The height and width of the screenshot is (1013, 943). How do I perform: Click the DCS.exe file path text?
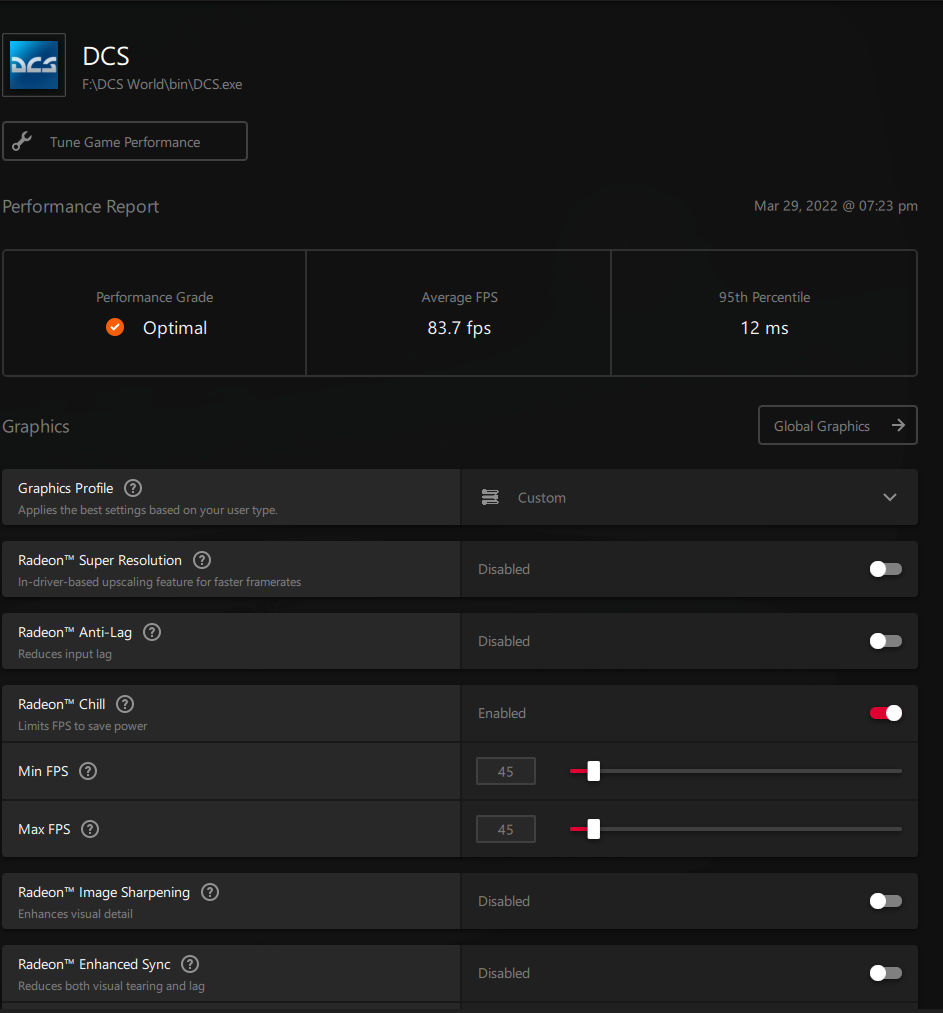[x=162, y=84]
